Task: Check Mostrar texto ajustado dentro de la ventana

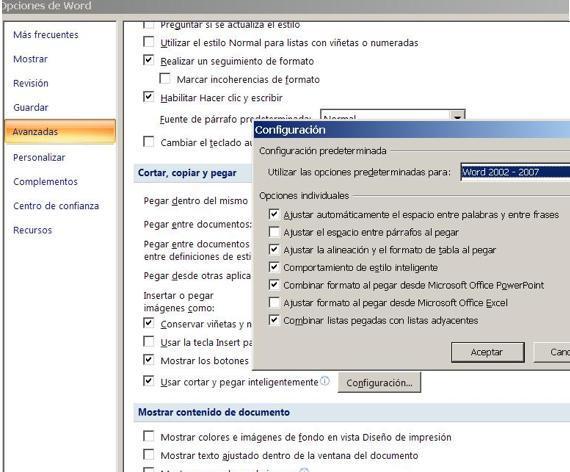Action: [148, 455]
